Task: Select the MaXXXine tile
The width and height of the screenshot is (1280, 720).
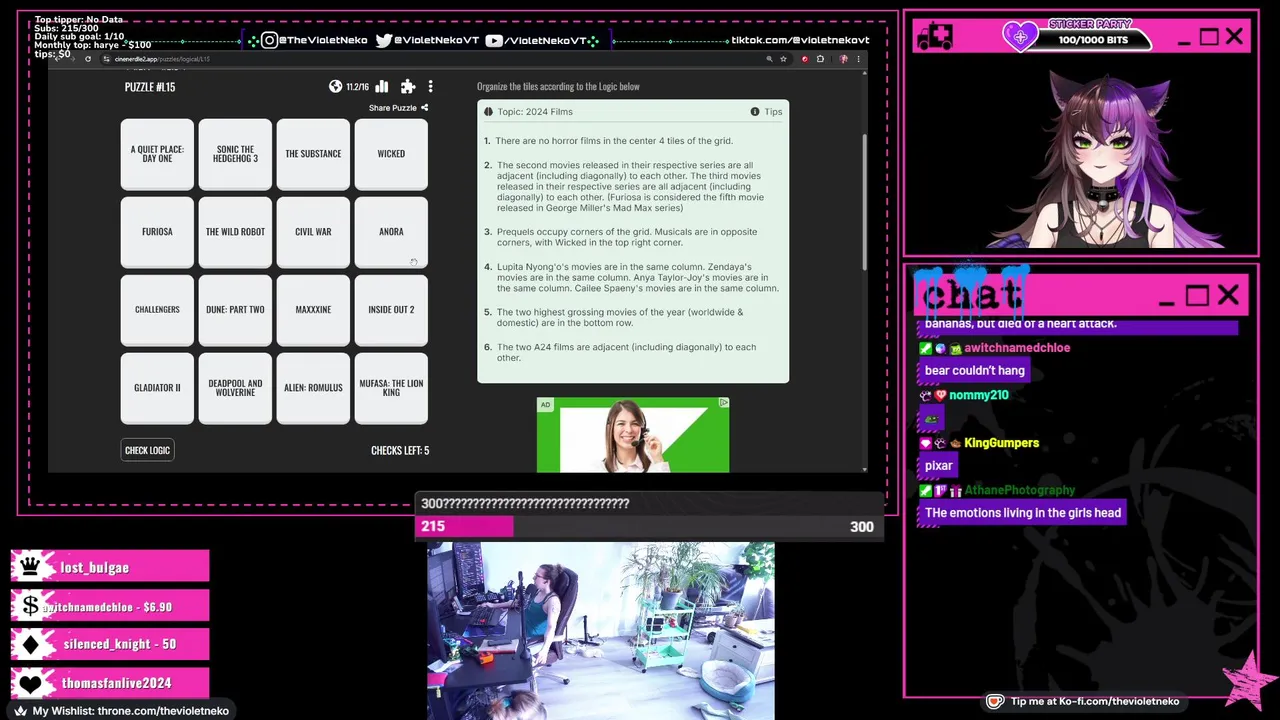Action: [313, 310]
